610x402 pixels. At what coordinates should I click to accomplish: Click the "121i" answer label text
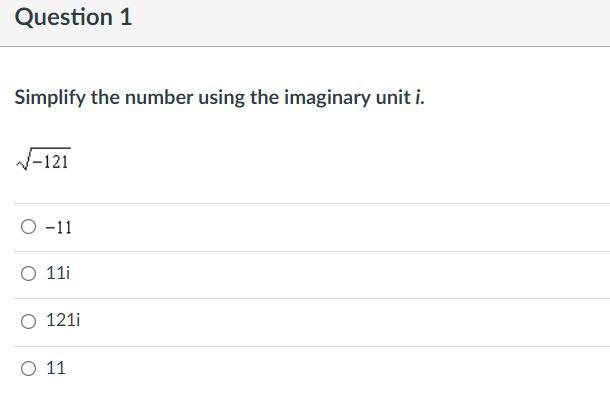click(63, 321)
